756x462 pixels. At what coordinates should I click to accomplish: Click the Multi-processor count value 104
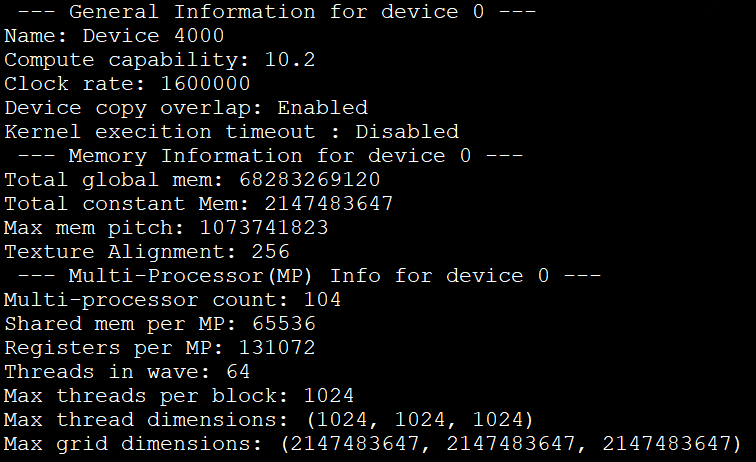pos(322,299)
